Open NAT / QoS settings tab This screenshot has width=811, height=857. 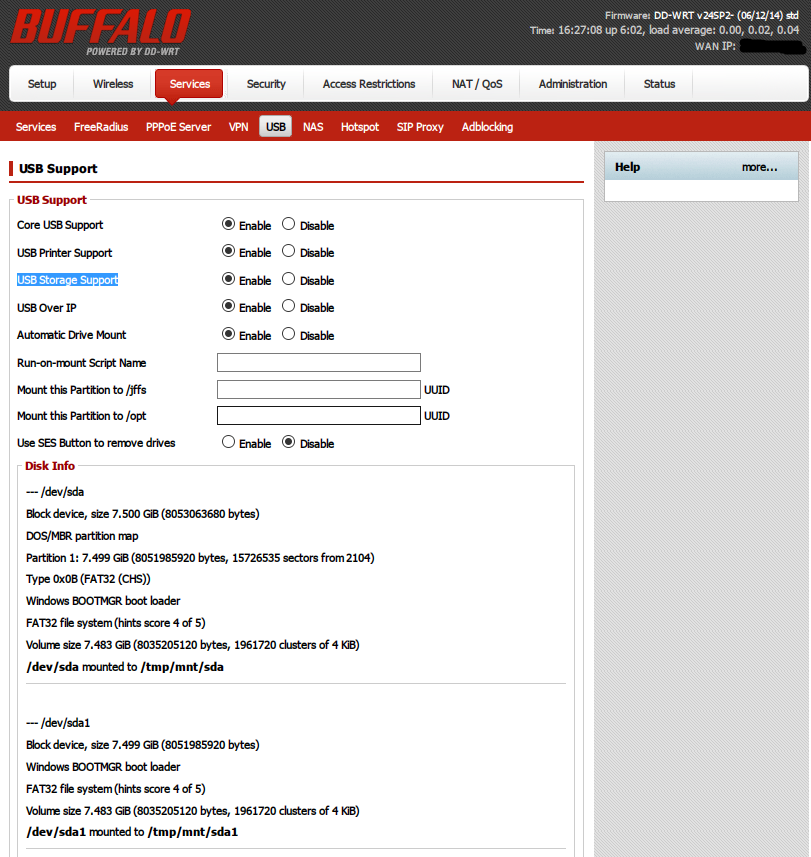click(477, 84)
